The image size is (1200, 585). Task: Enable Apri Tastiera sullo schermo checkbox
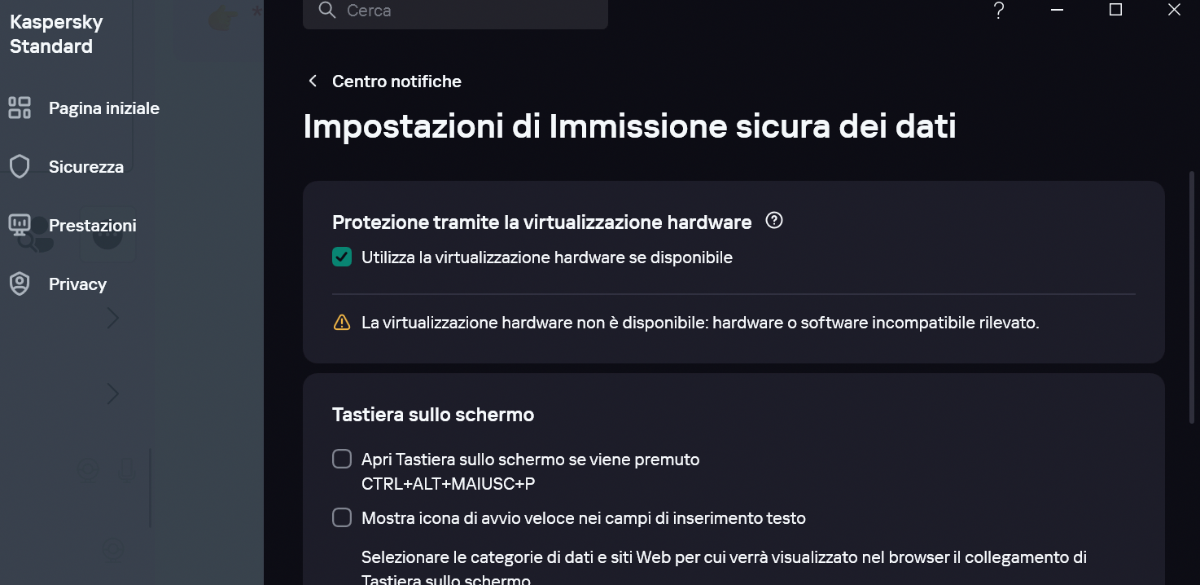(342, 459)
